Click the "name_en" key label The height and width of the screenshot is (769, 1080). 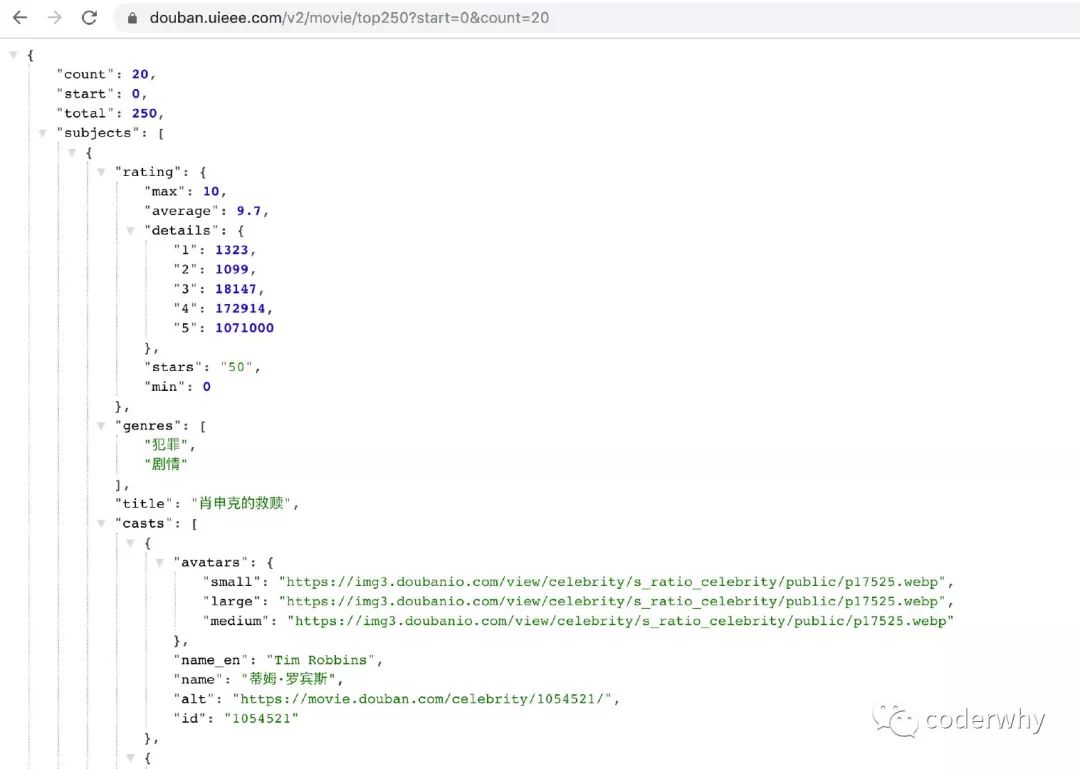click(x=211, y=660)
